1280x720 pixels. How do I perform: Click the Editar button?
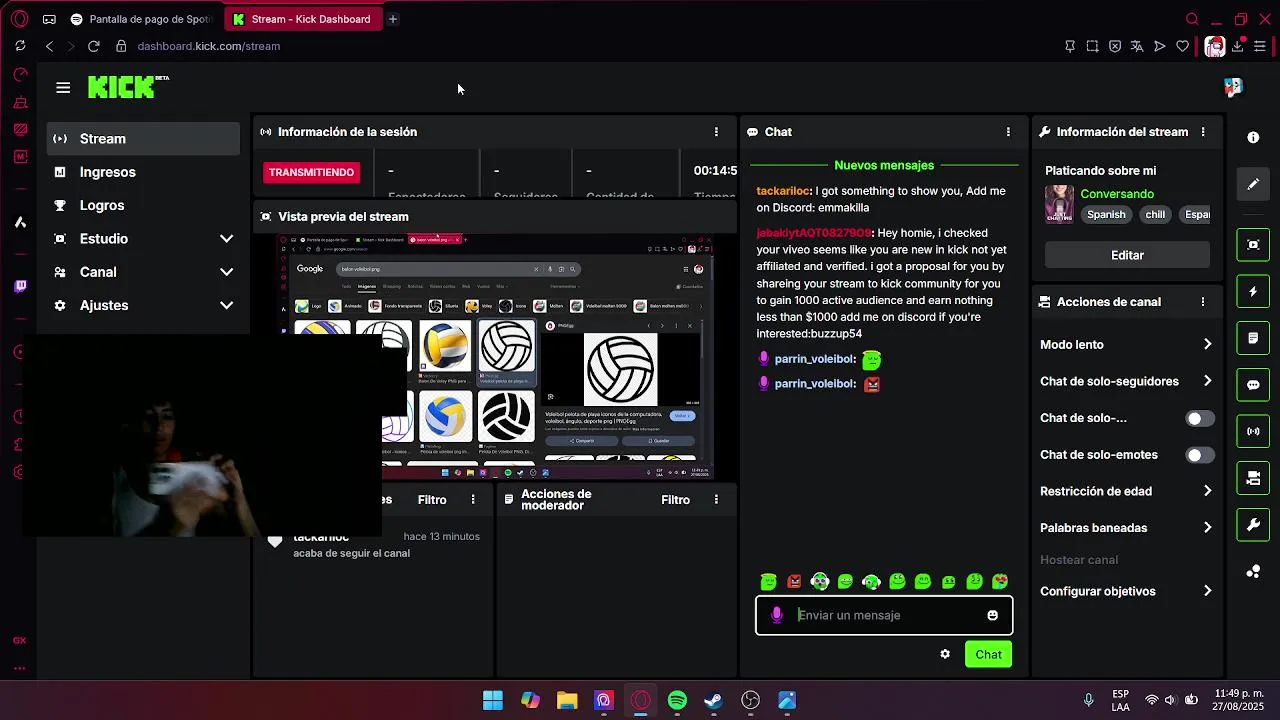point(1127,255)
